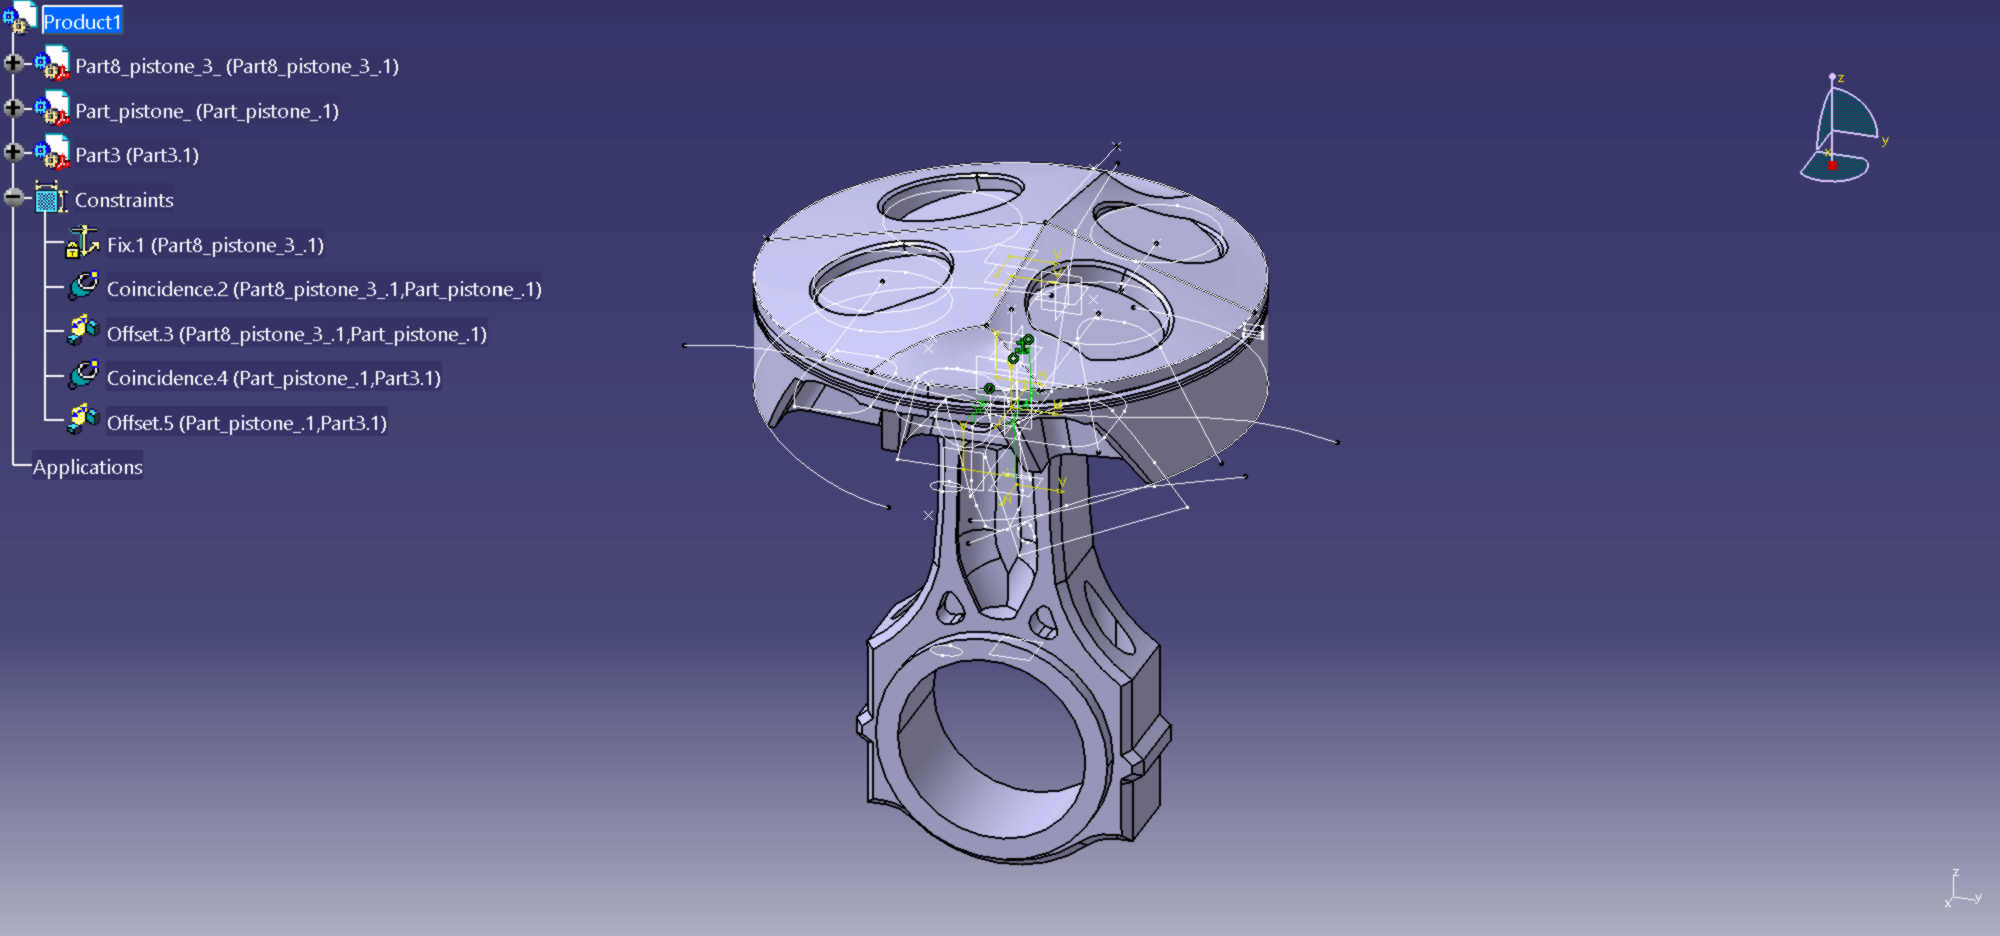This screenshot has width=2000, height=936.
Task: Click the Part8_pistone_3_ part icon
Action: (x=52, y=63)
